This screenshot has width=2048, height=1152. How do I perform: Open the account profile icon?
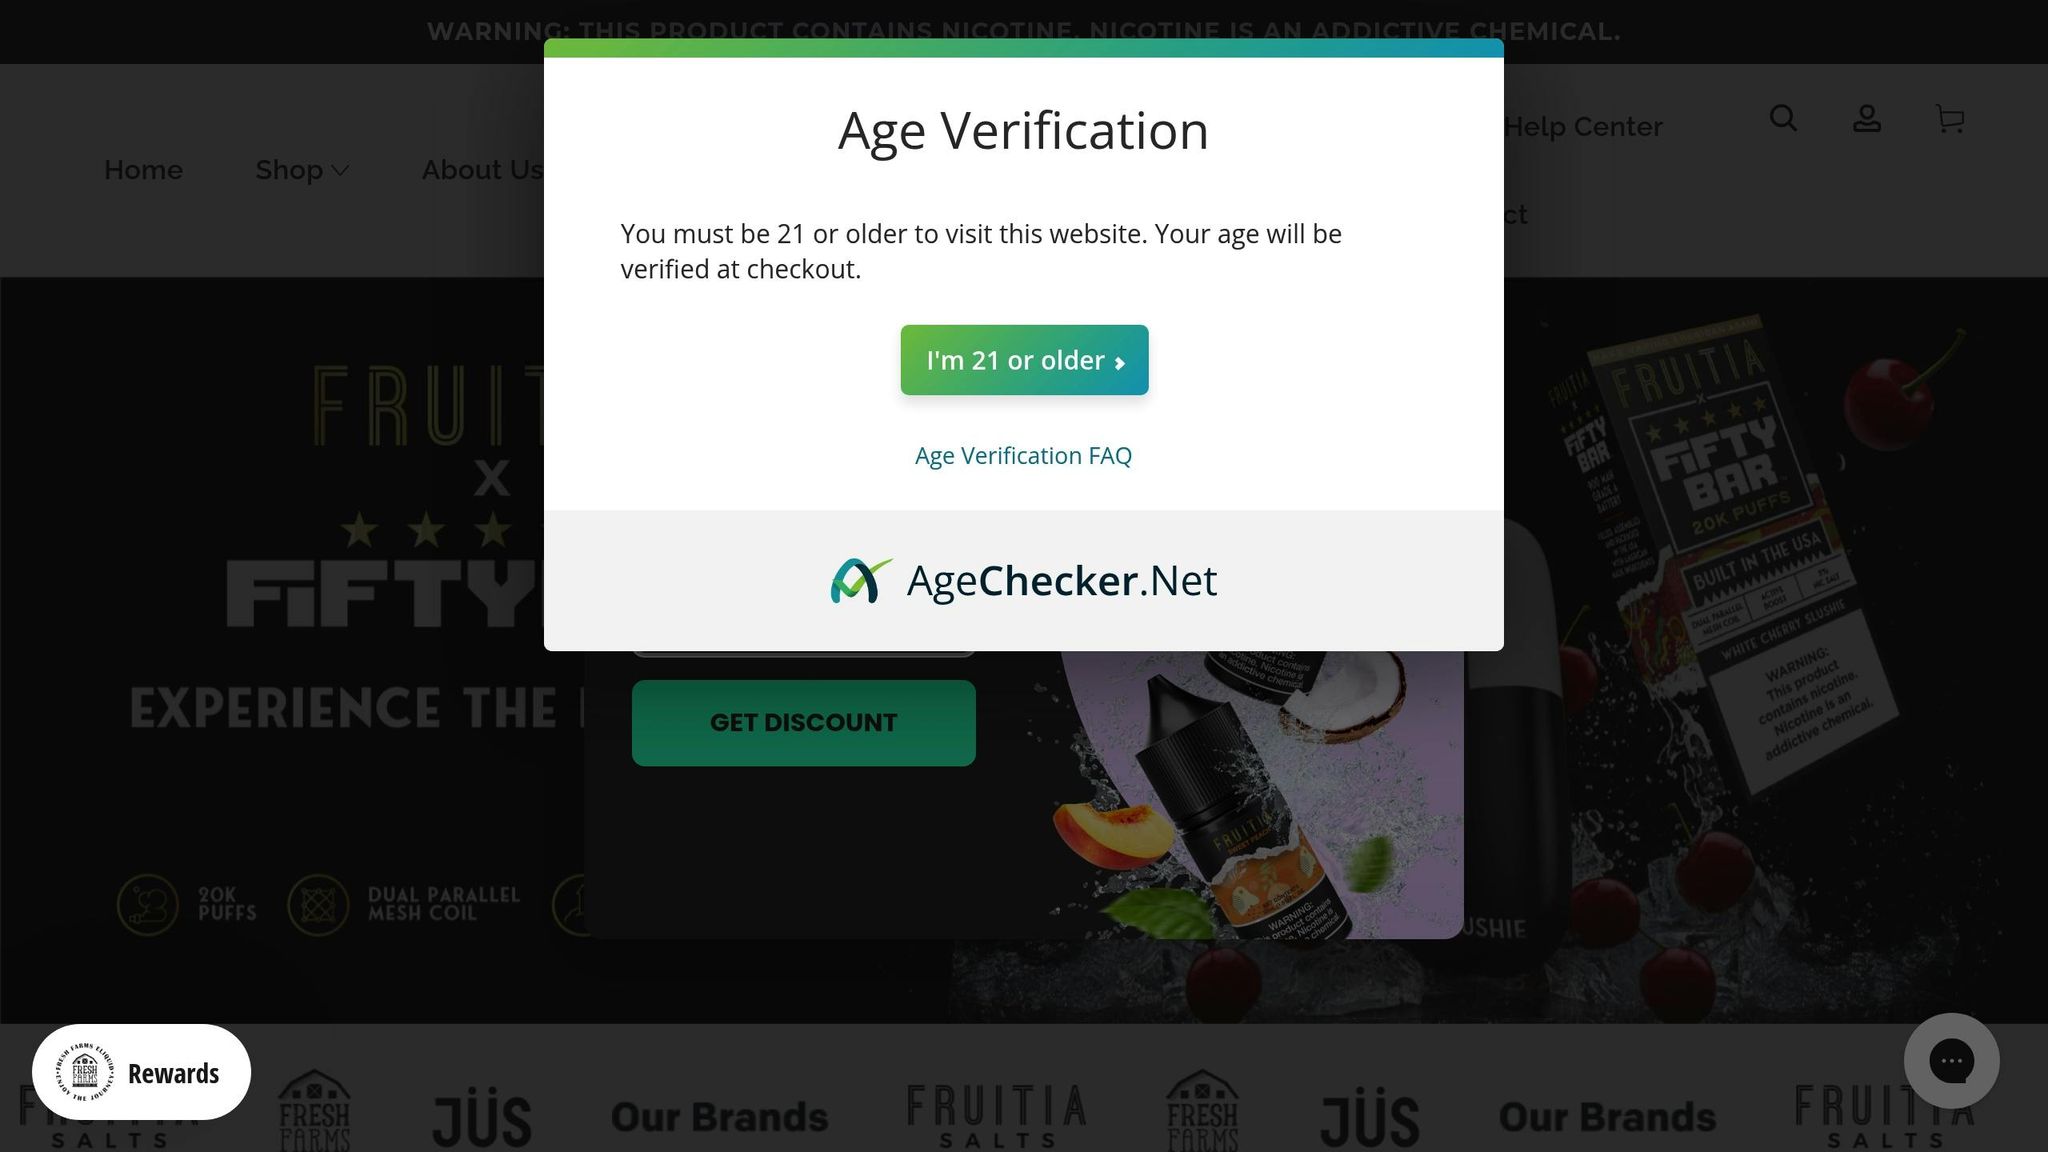coord(1866,119)
